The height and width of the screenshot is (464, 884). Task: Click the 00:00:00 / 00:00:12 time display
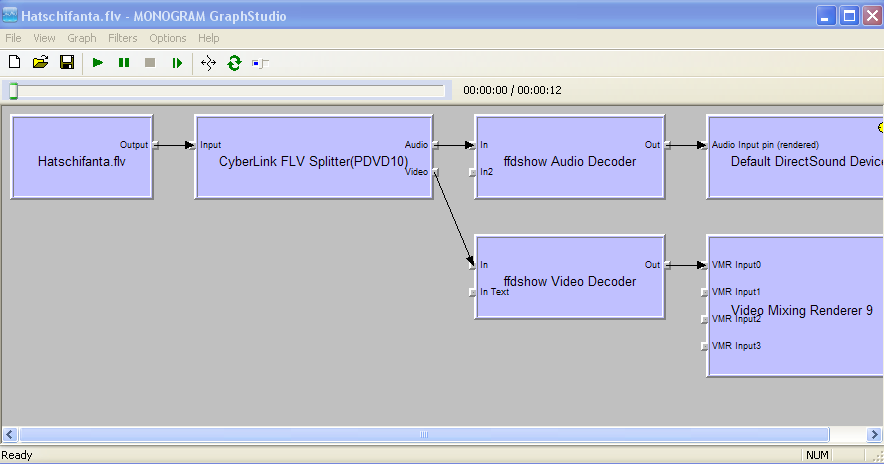[512, 90]
